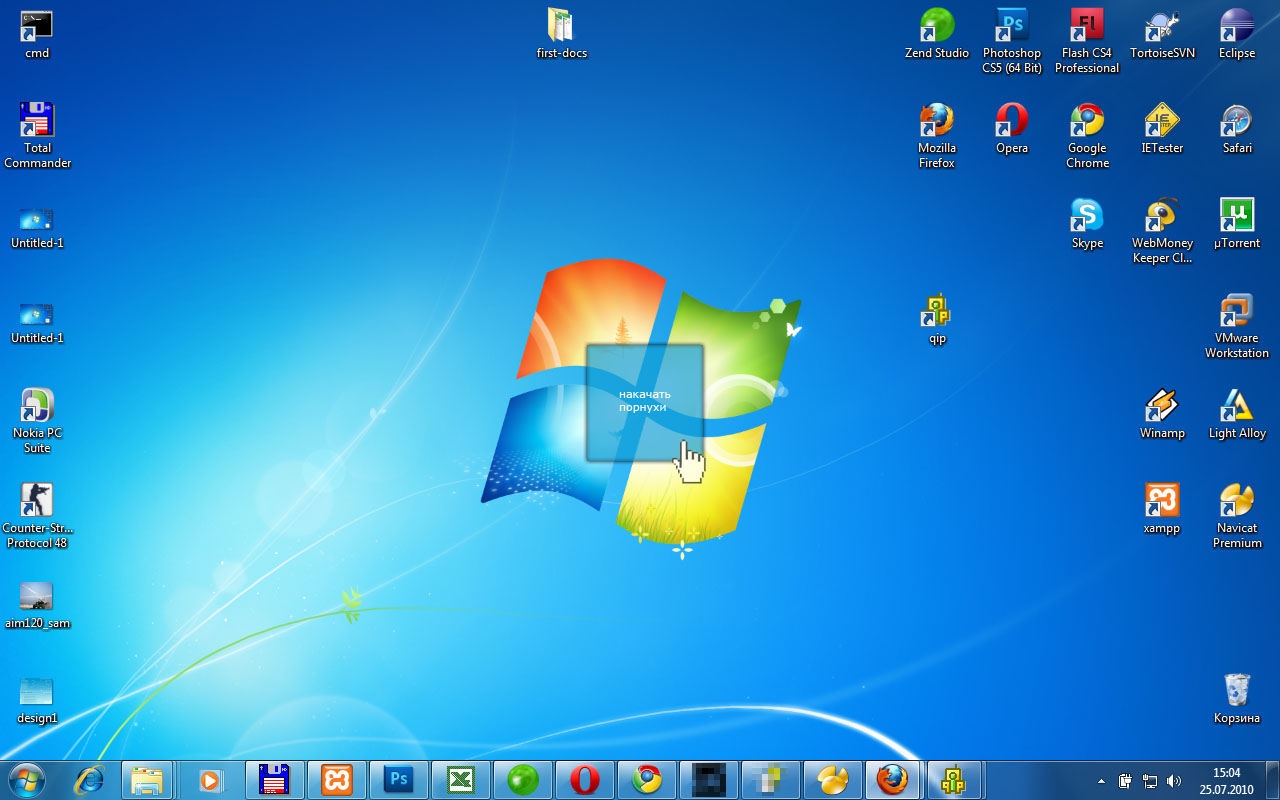Select Total Commander desktop icon
The height and width of the screenshot is (800, 1280).
tap(37, 135)
